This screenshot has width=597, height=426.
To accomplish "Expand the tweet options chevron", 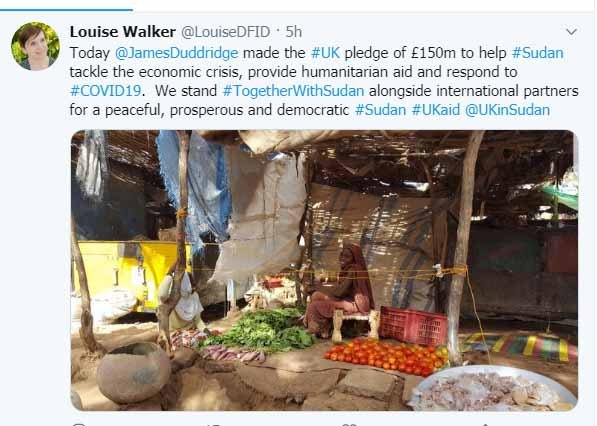I will [x=571, y=32].
